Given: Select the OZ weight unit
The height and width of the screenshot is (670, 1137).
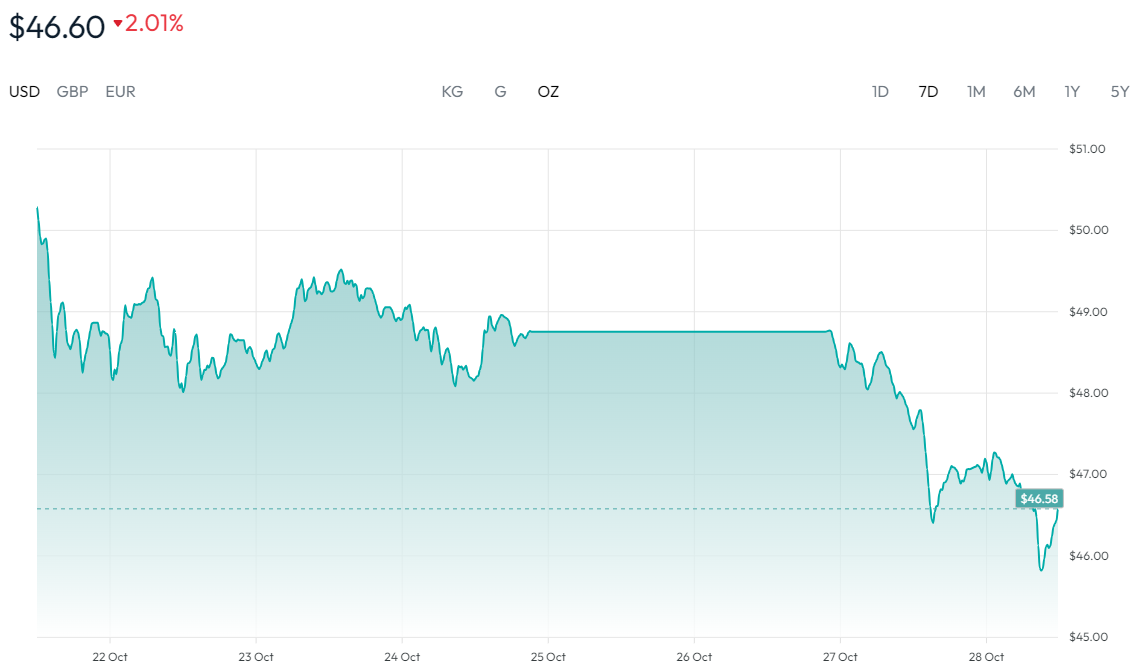Looking at the screenshot, I should (548, 92).
